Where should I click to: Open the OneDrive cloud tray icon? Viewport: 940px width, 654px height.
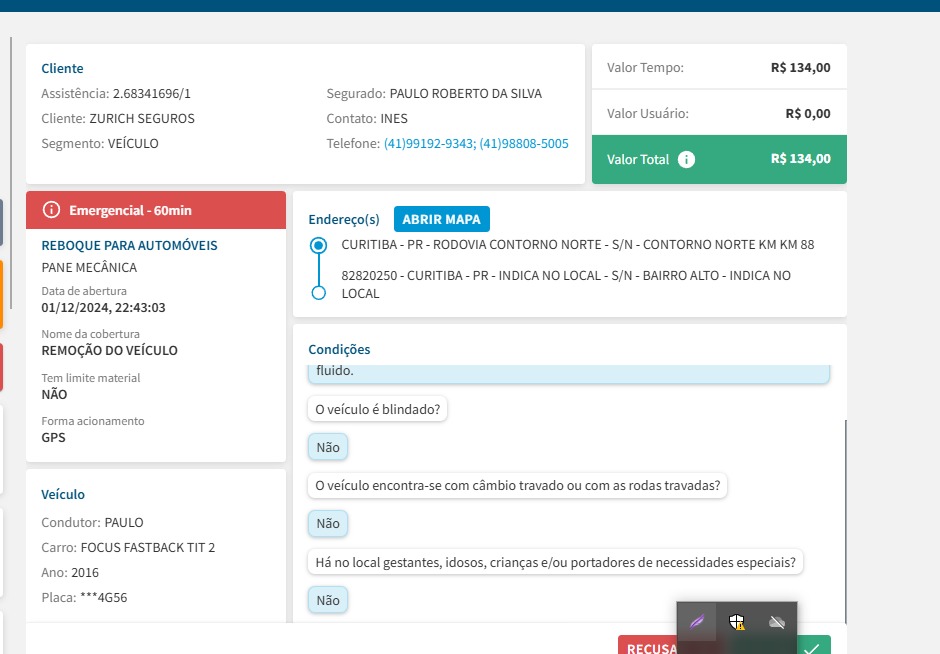pyautogui.click(x=777, y=622)
